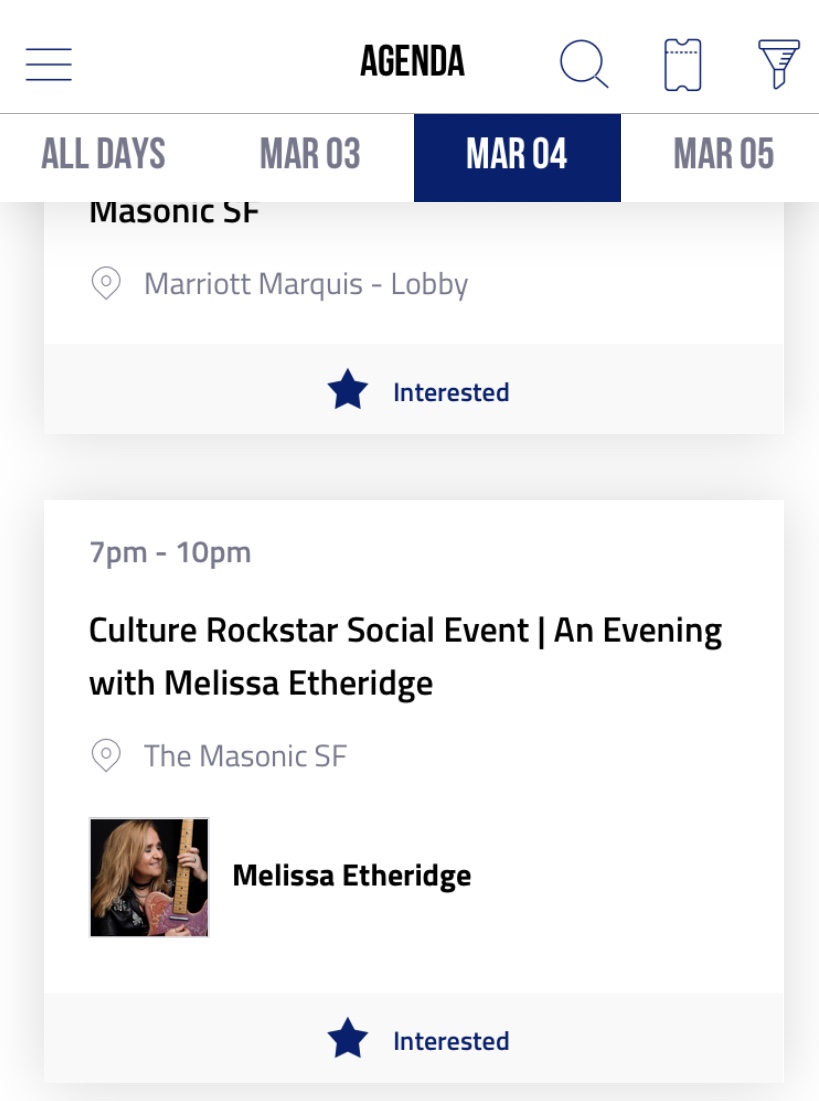
Task: Click the AGENDA header title
Action: [412, 62]
